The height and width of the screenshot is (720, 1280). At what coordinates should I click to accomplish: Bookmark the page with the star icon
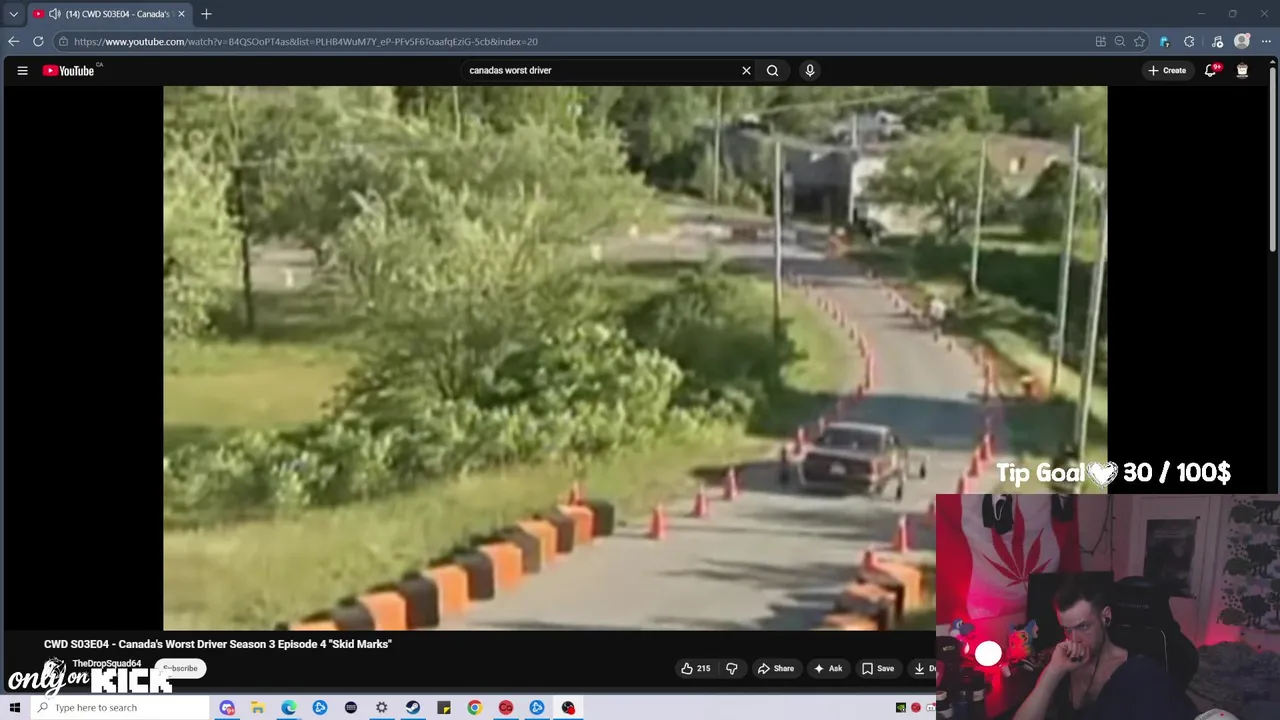click(1139, 41)
